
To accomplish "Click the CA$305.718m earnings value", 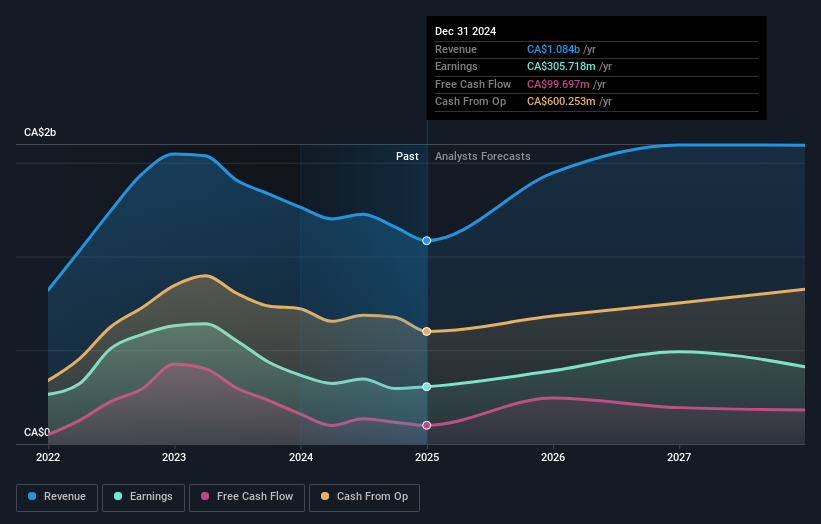I will tap(561, 66).
